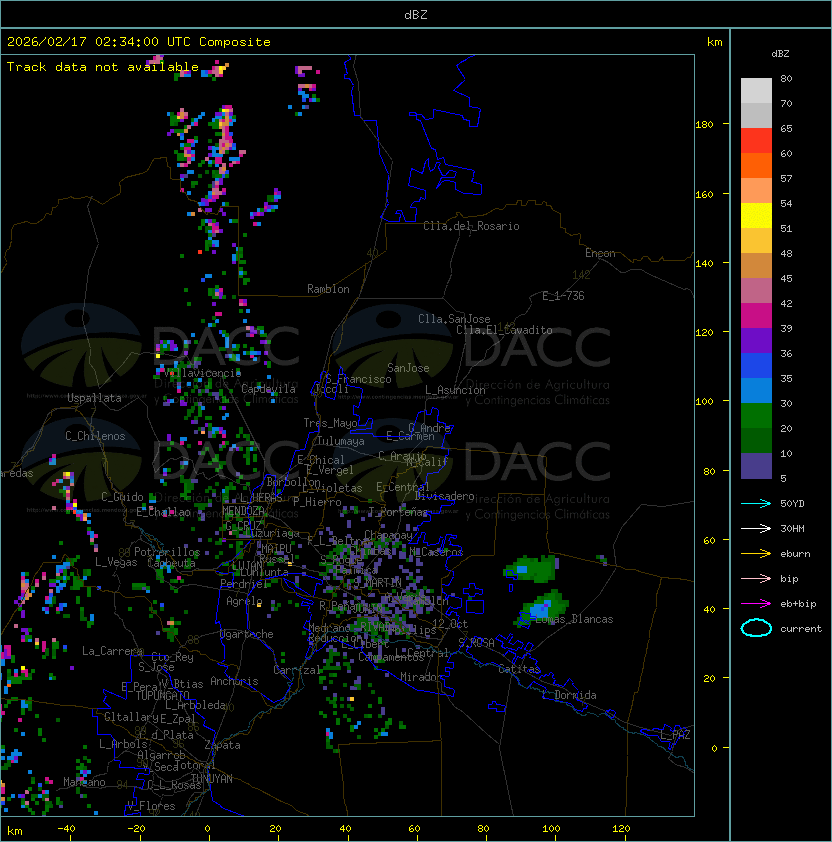The height and width of the screenshot is (842, 832).
Task: Click the cyan 50YD arrow icon
Action: (756, 503)
